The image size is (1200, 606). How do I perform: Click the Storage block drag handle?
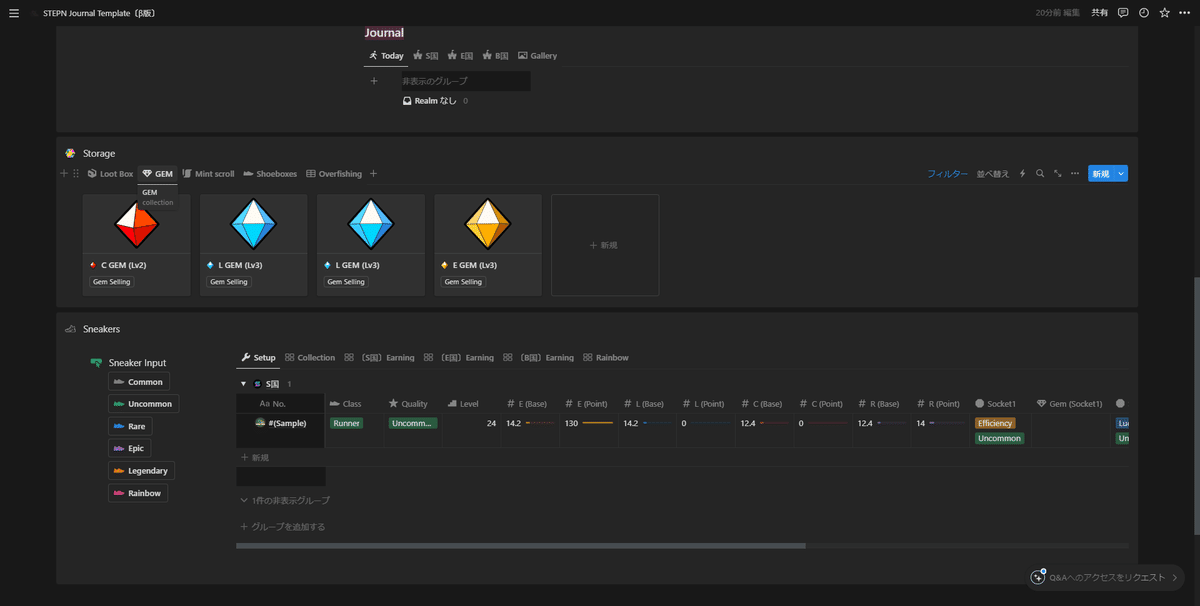coord(76,174)
